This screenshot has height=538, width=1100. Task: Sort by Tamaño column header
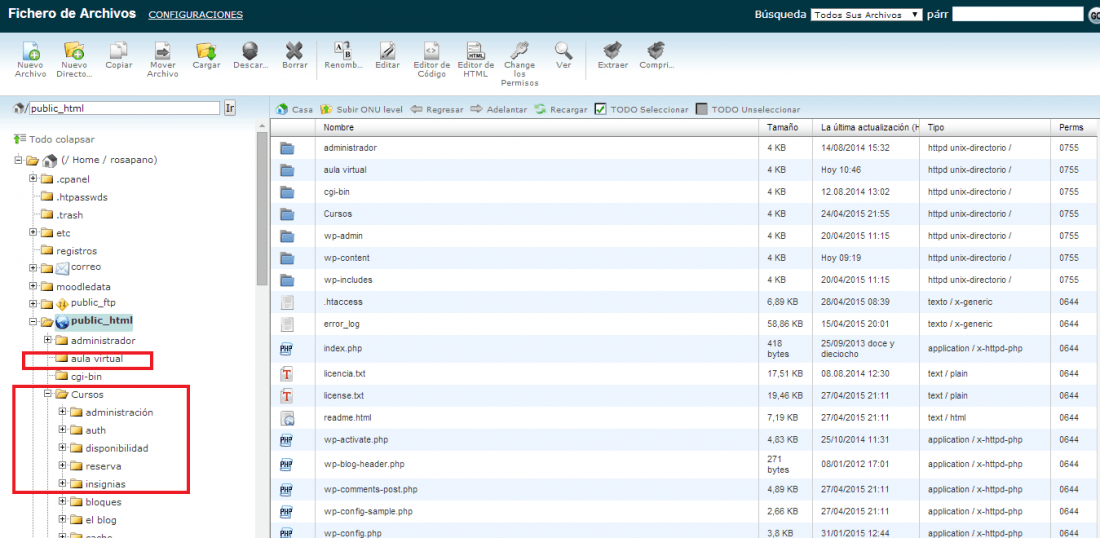[x=783, y=128]
